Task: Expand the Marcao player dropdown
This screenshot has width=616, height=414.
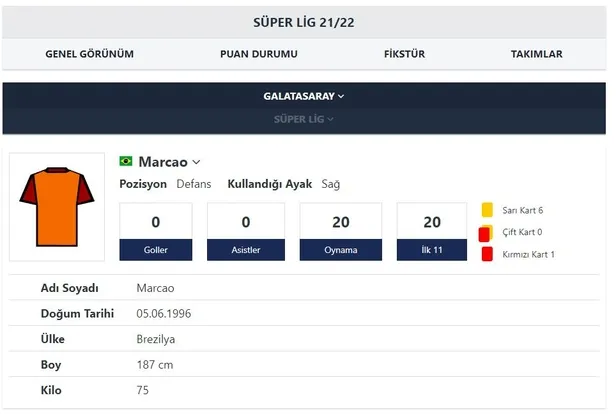Action: pyautogui.click(x=197, y=162)
